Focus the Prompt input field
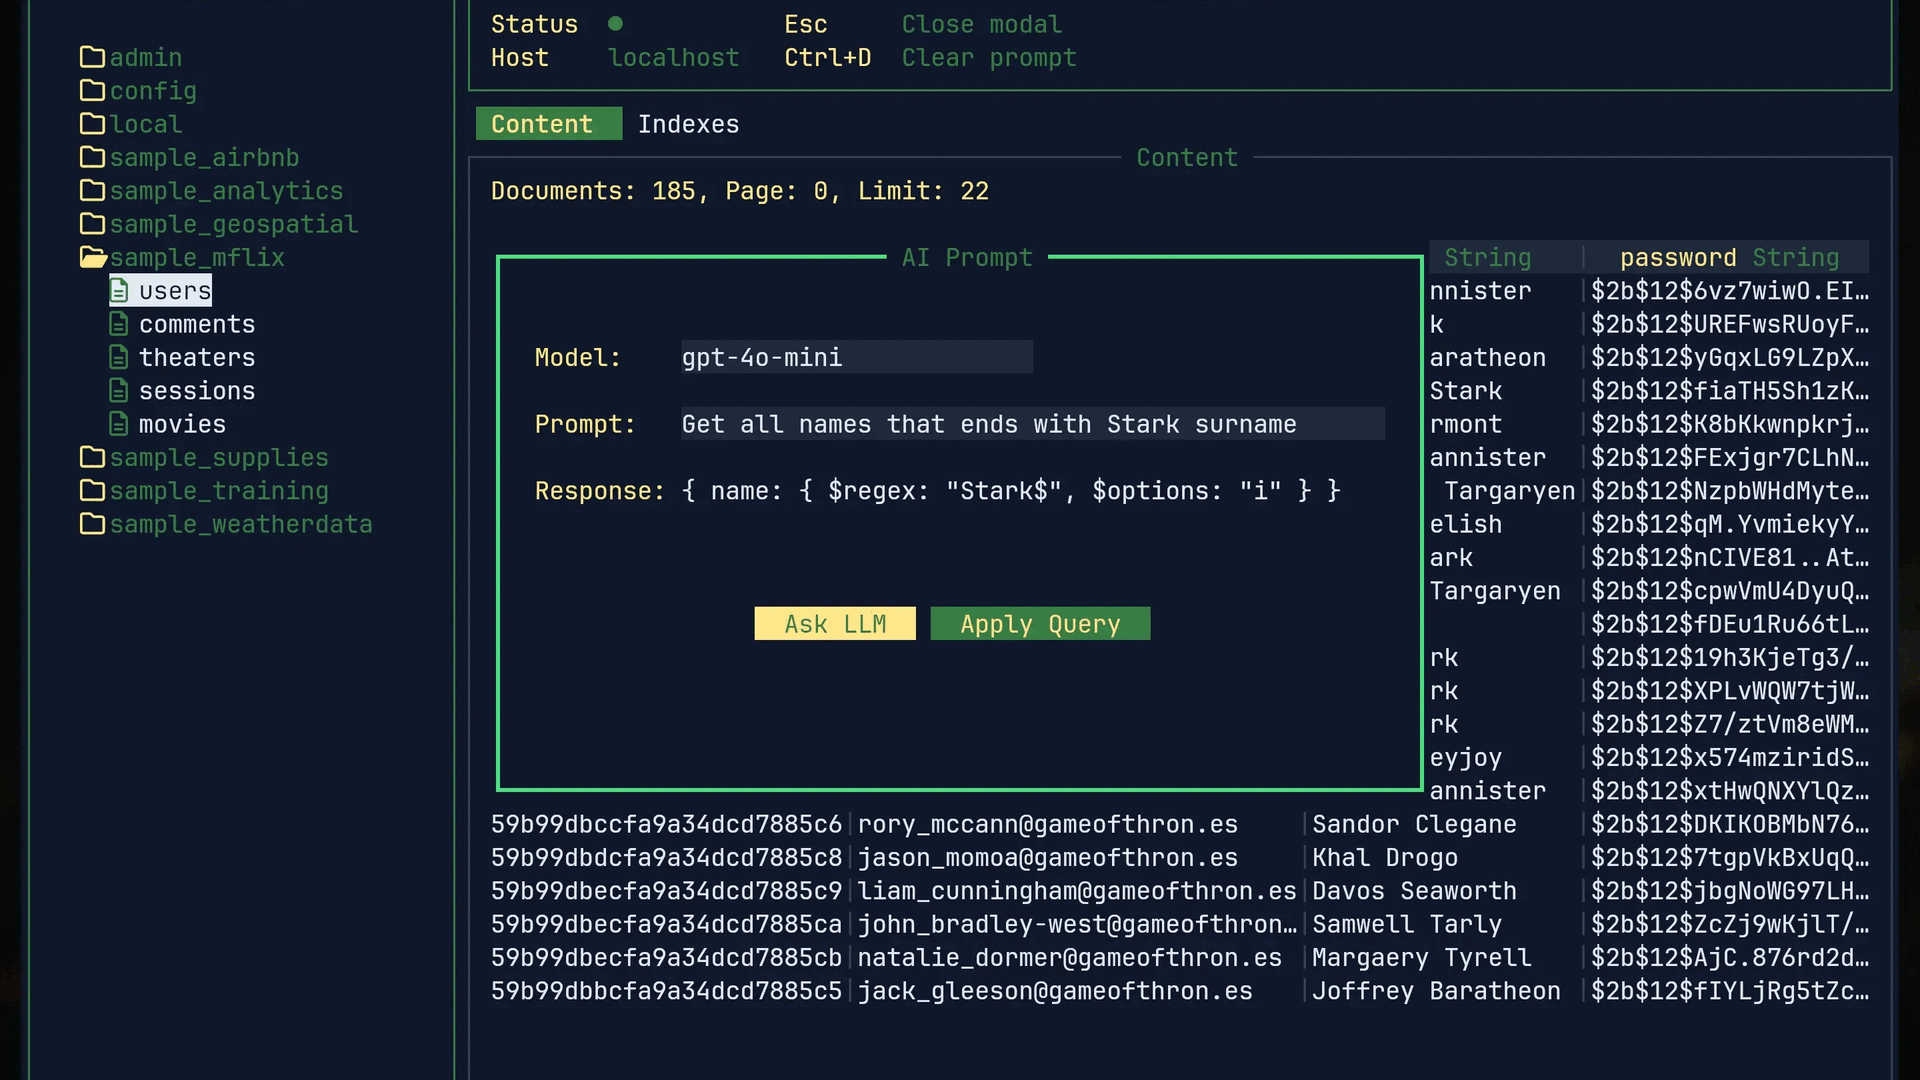The width and height of the screenshot is (1920, 1080). [1033, 424]
